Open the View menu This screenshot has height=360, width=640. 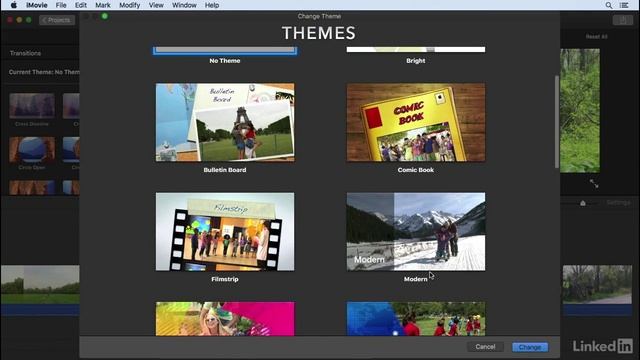(156, 5)
